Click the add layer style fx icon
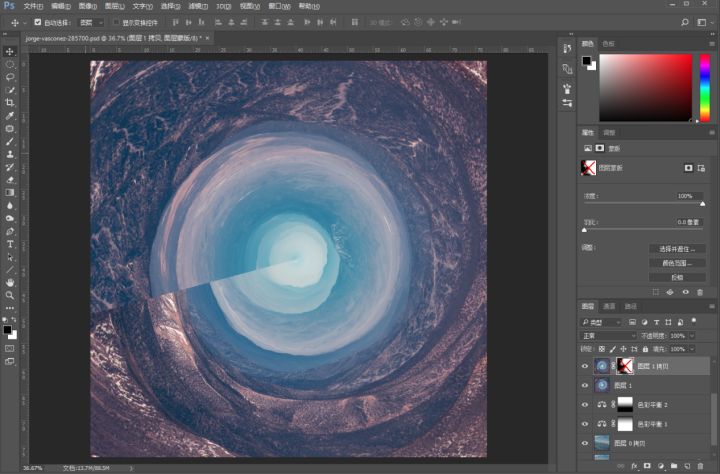720x474 pixels. point(634,466)
